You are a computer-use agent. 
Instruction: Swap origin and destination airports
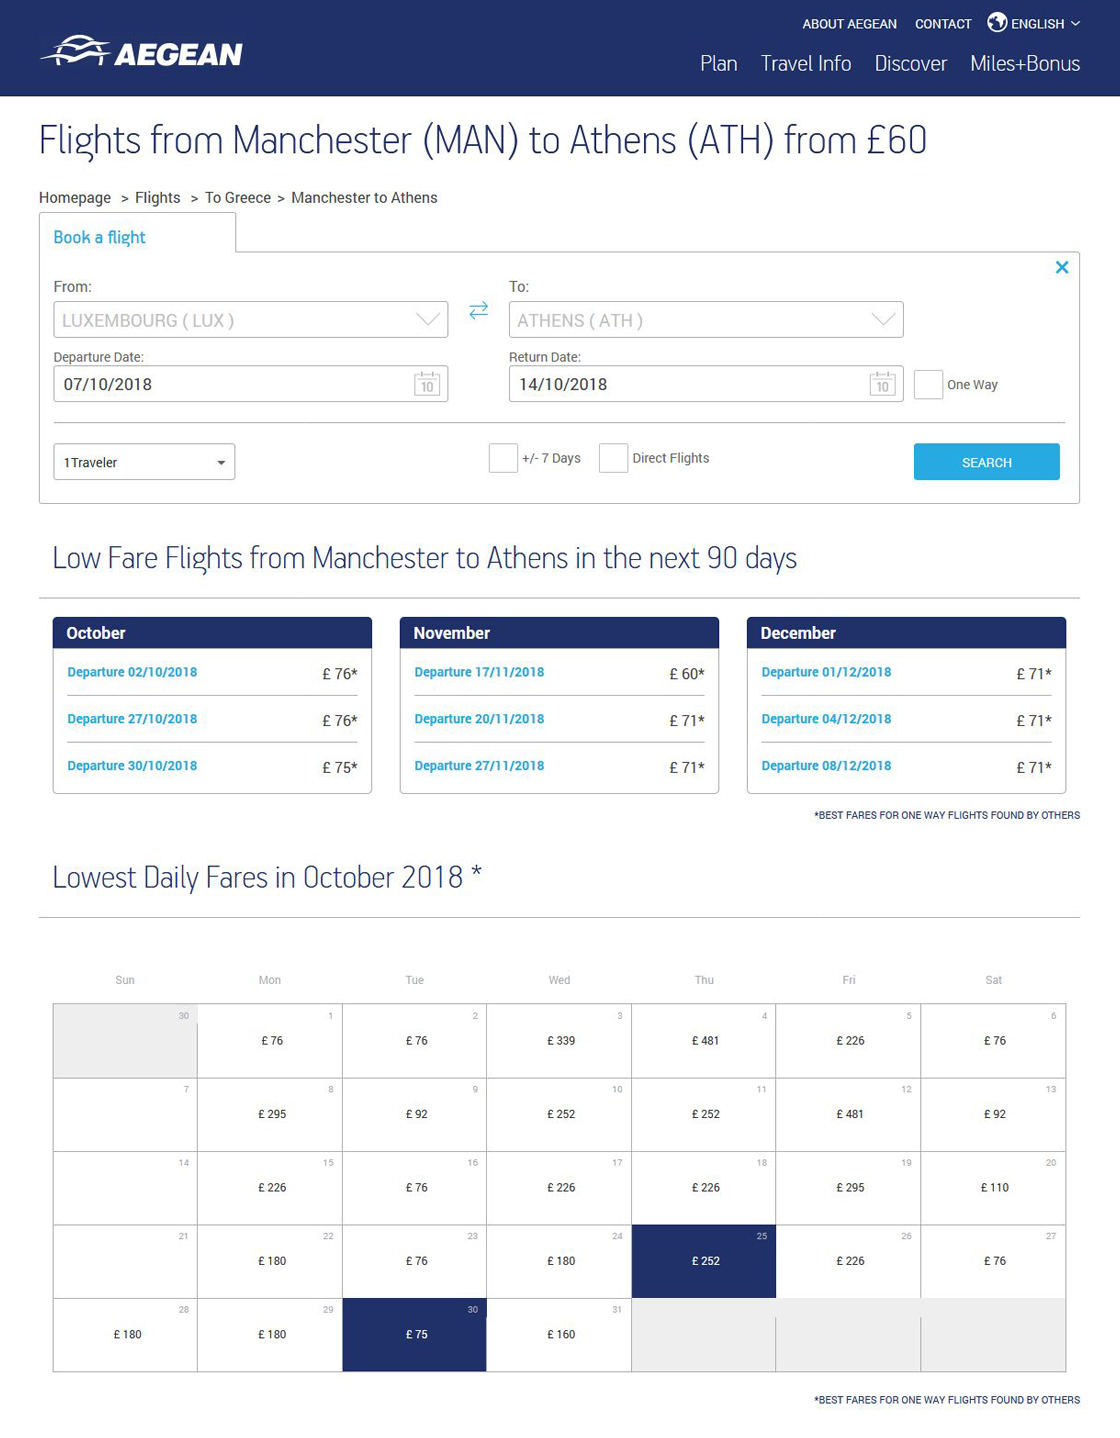click(478, 310)
